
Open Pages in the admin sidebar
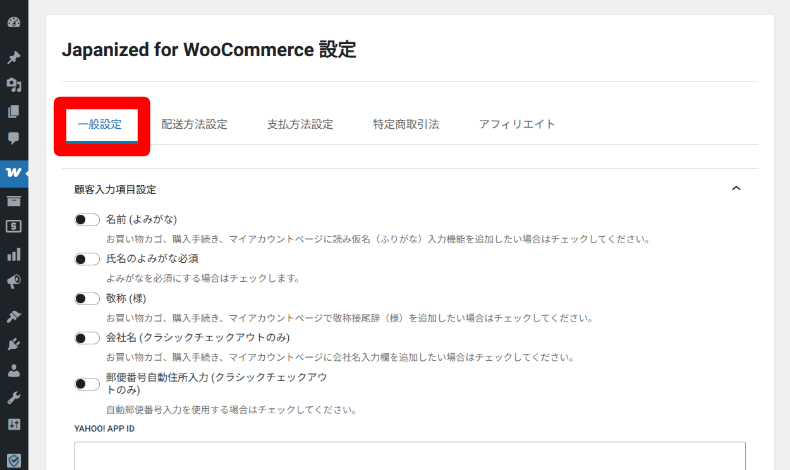[x=14, y=111]
